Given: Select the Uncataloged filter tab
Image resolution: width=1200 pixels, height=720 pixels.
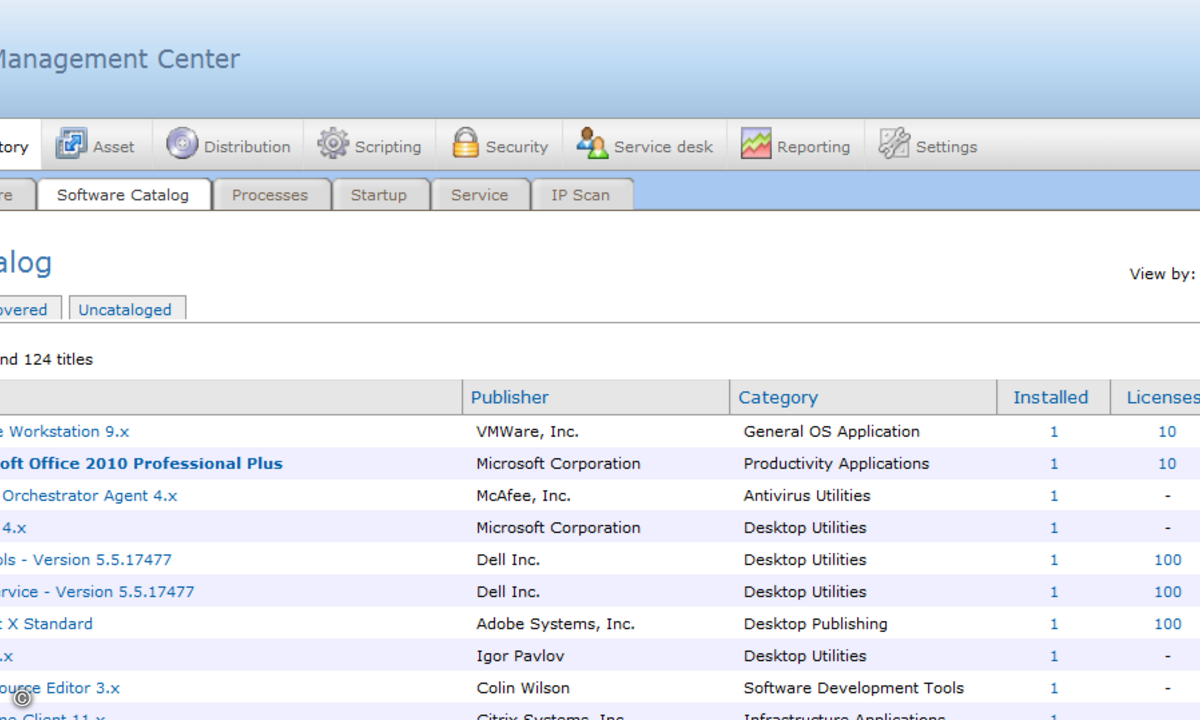Looking at the screenshot, I should (x=126, y=310).
